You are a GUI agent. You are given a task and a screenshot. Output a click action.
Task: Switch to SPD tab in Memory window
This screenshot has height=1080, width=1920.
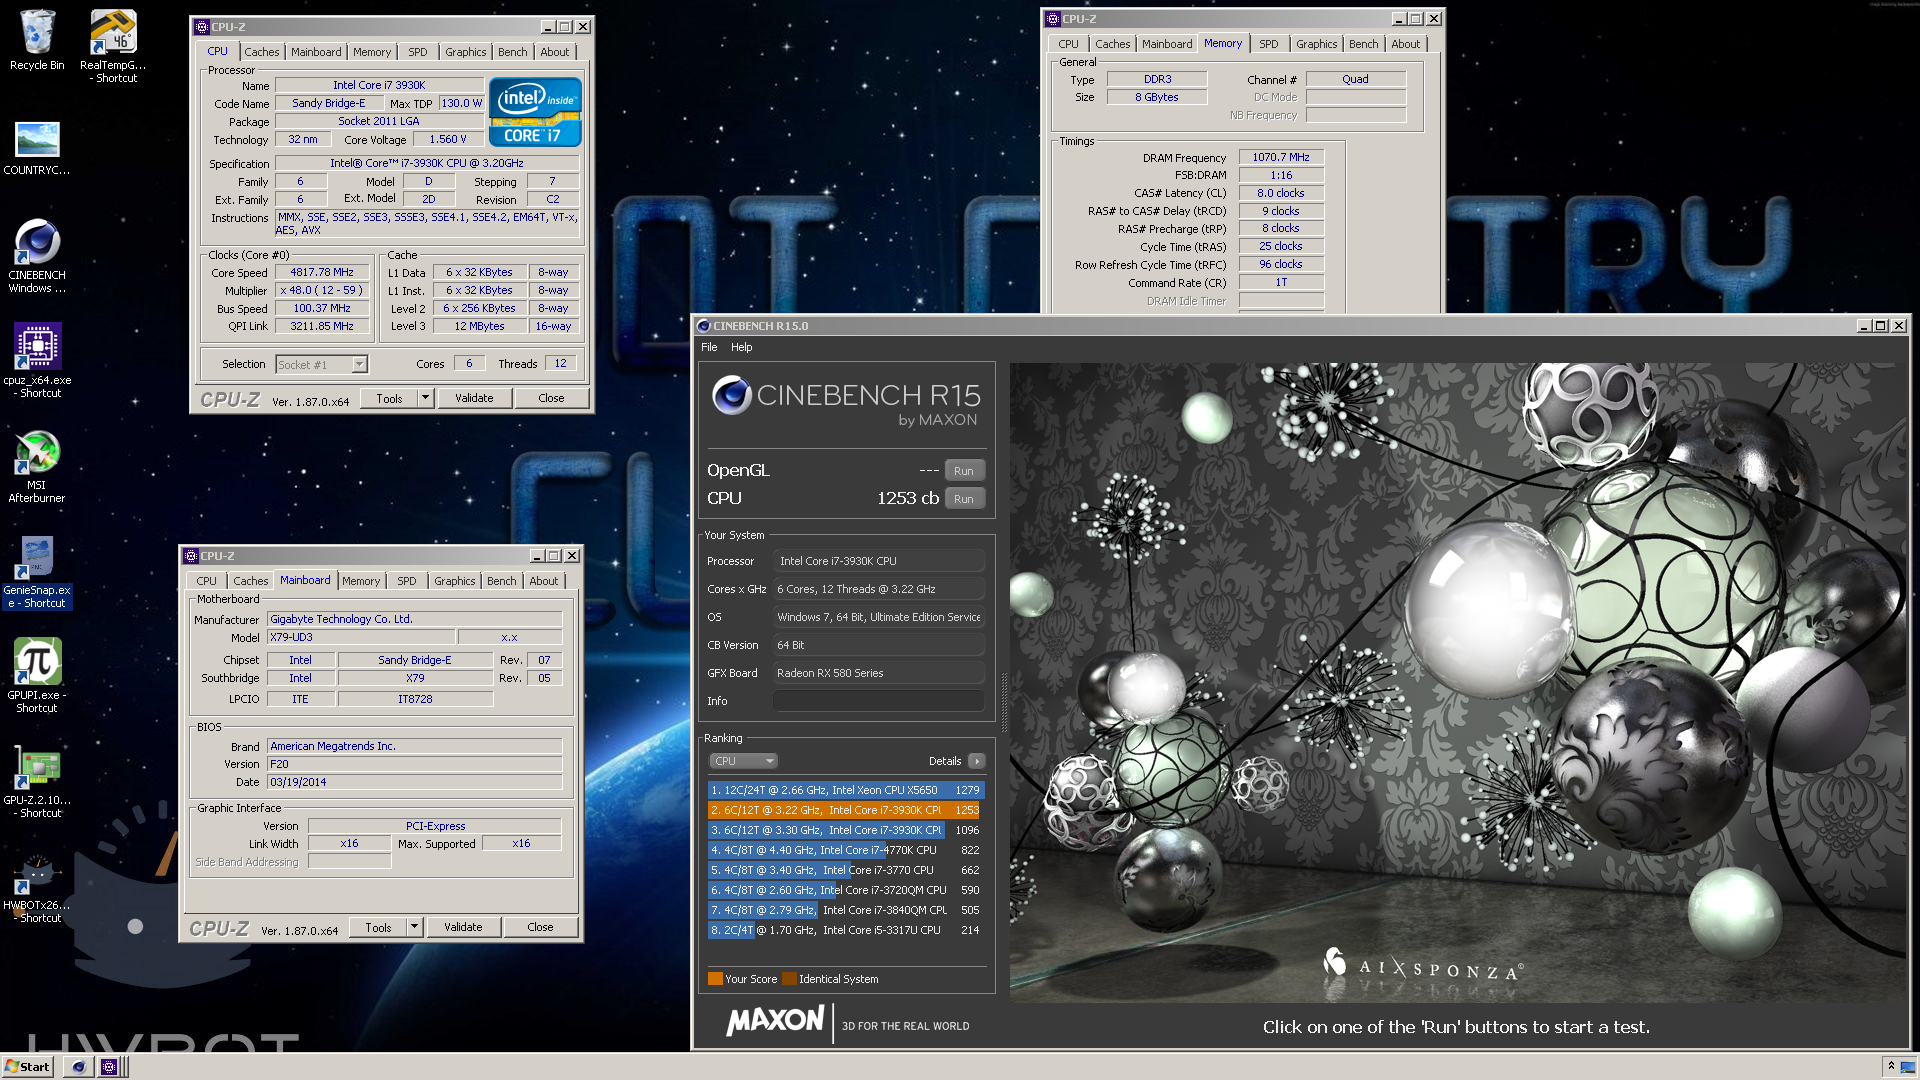tap(1268, 44)
